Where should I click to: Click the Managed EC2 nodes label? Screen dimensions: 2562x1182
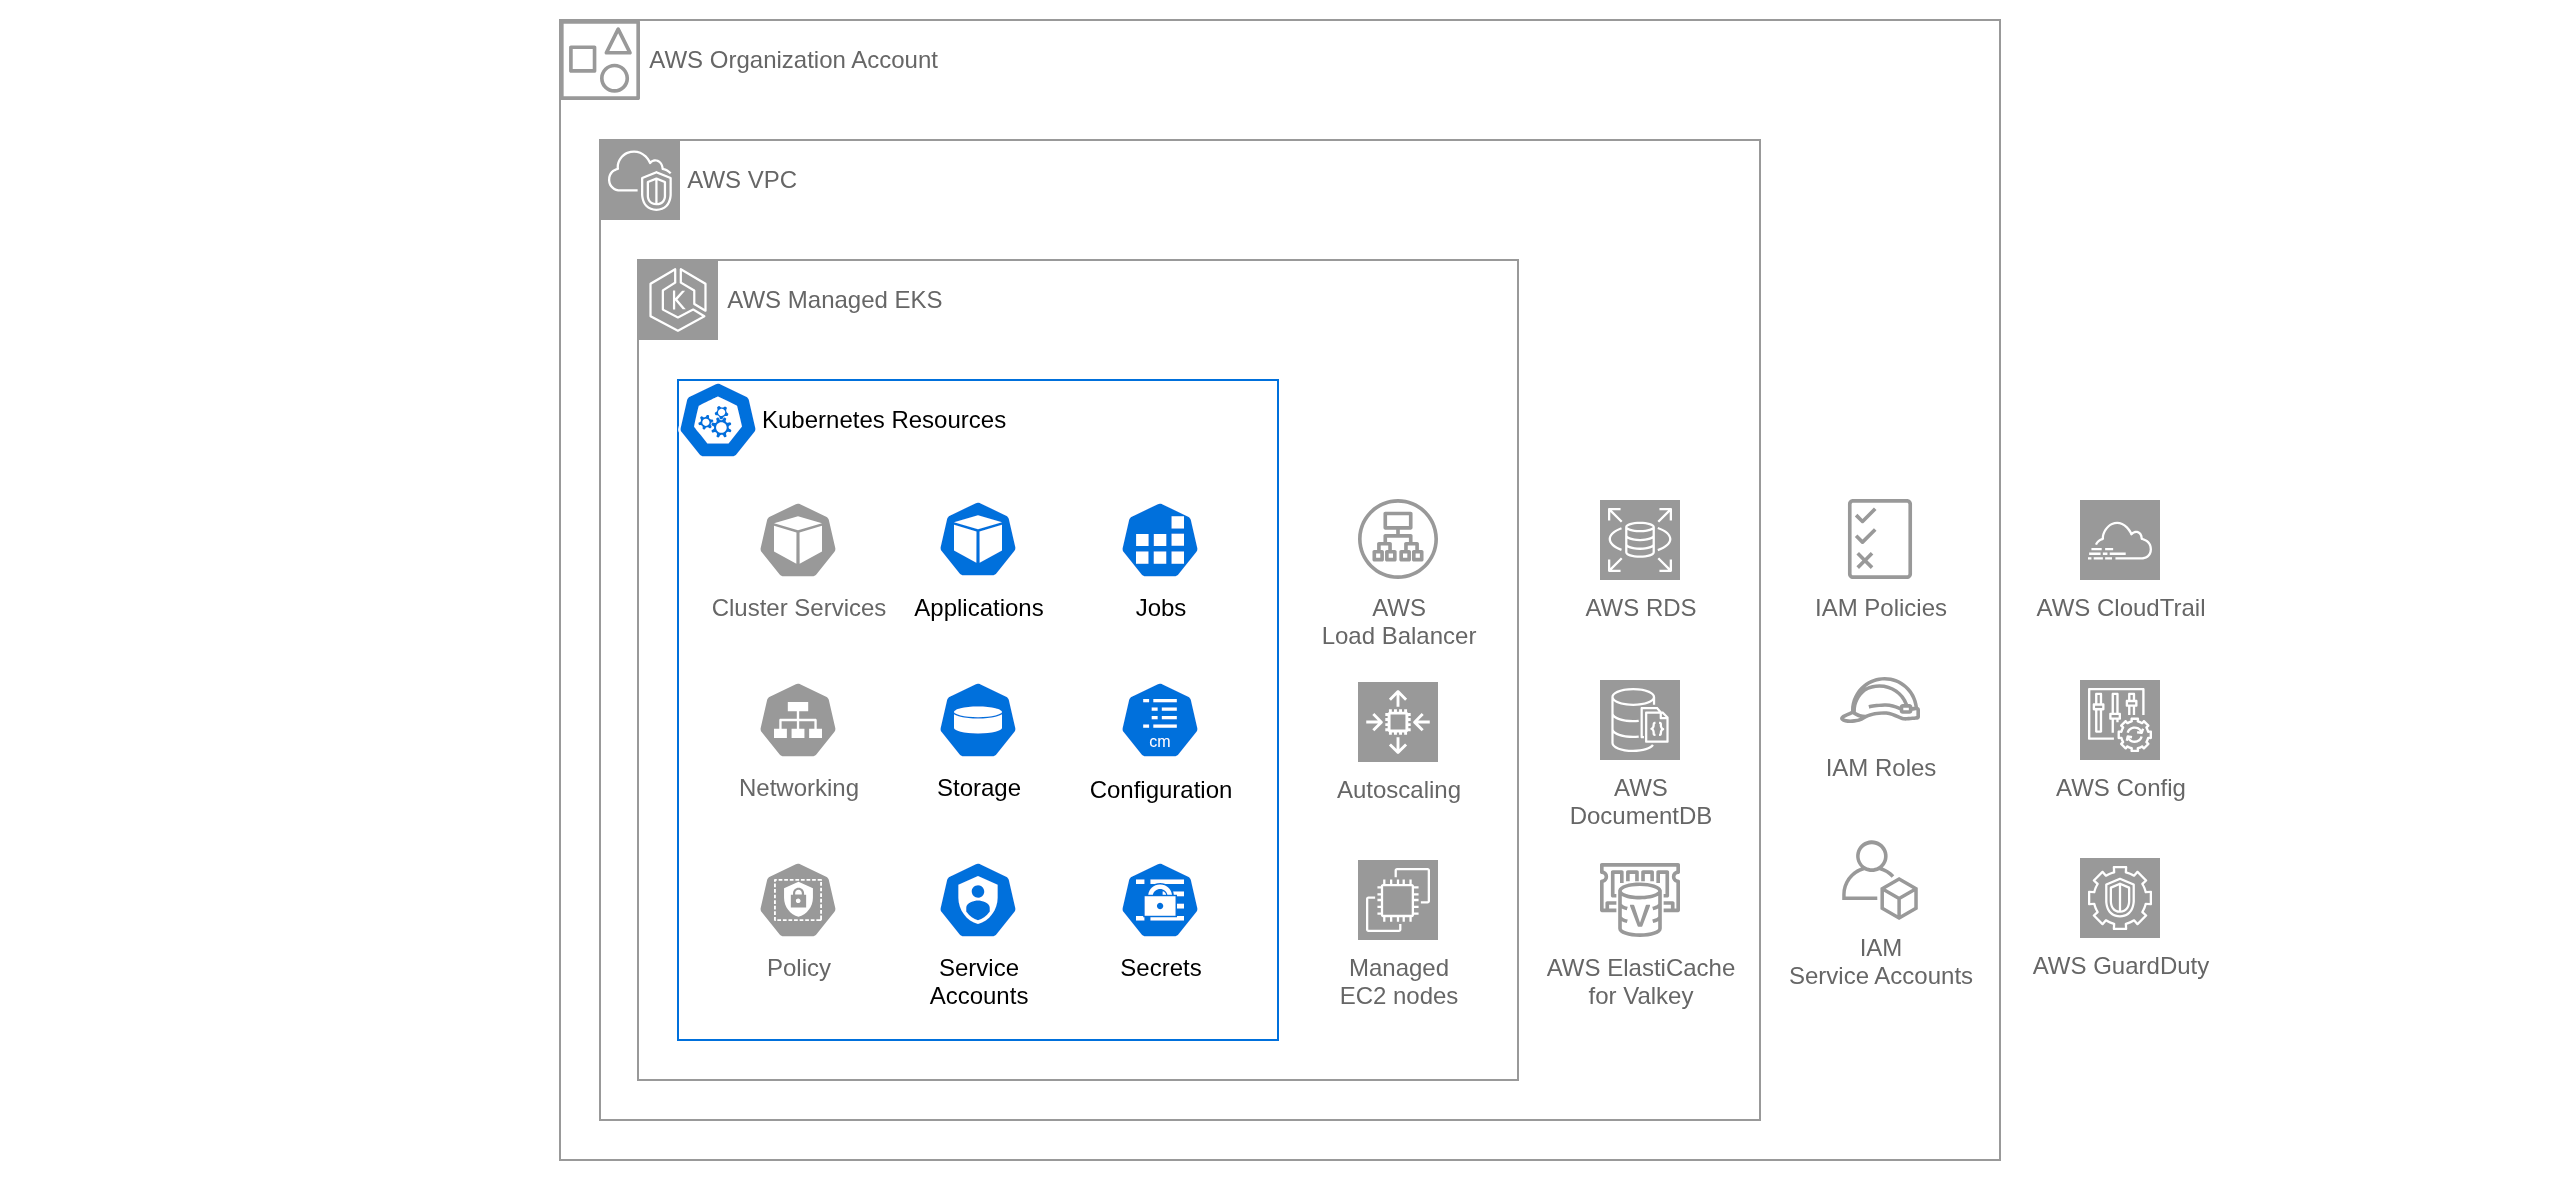[1398, 982]
